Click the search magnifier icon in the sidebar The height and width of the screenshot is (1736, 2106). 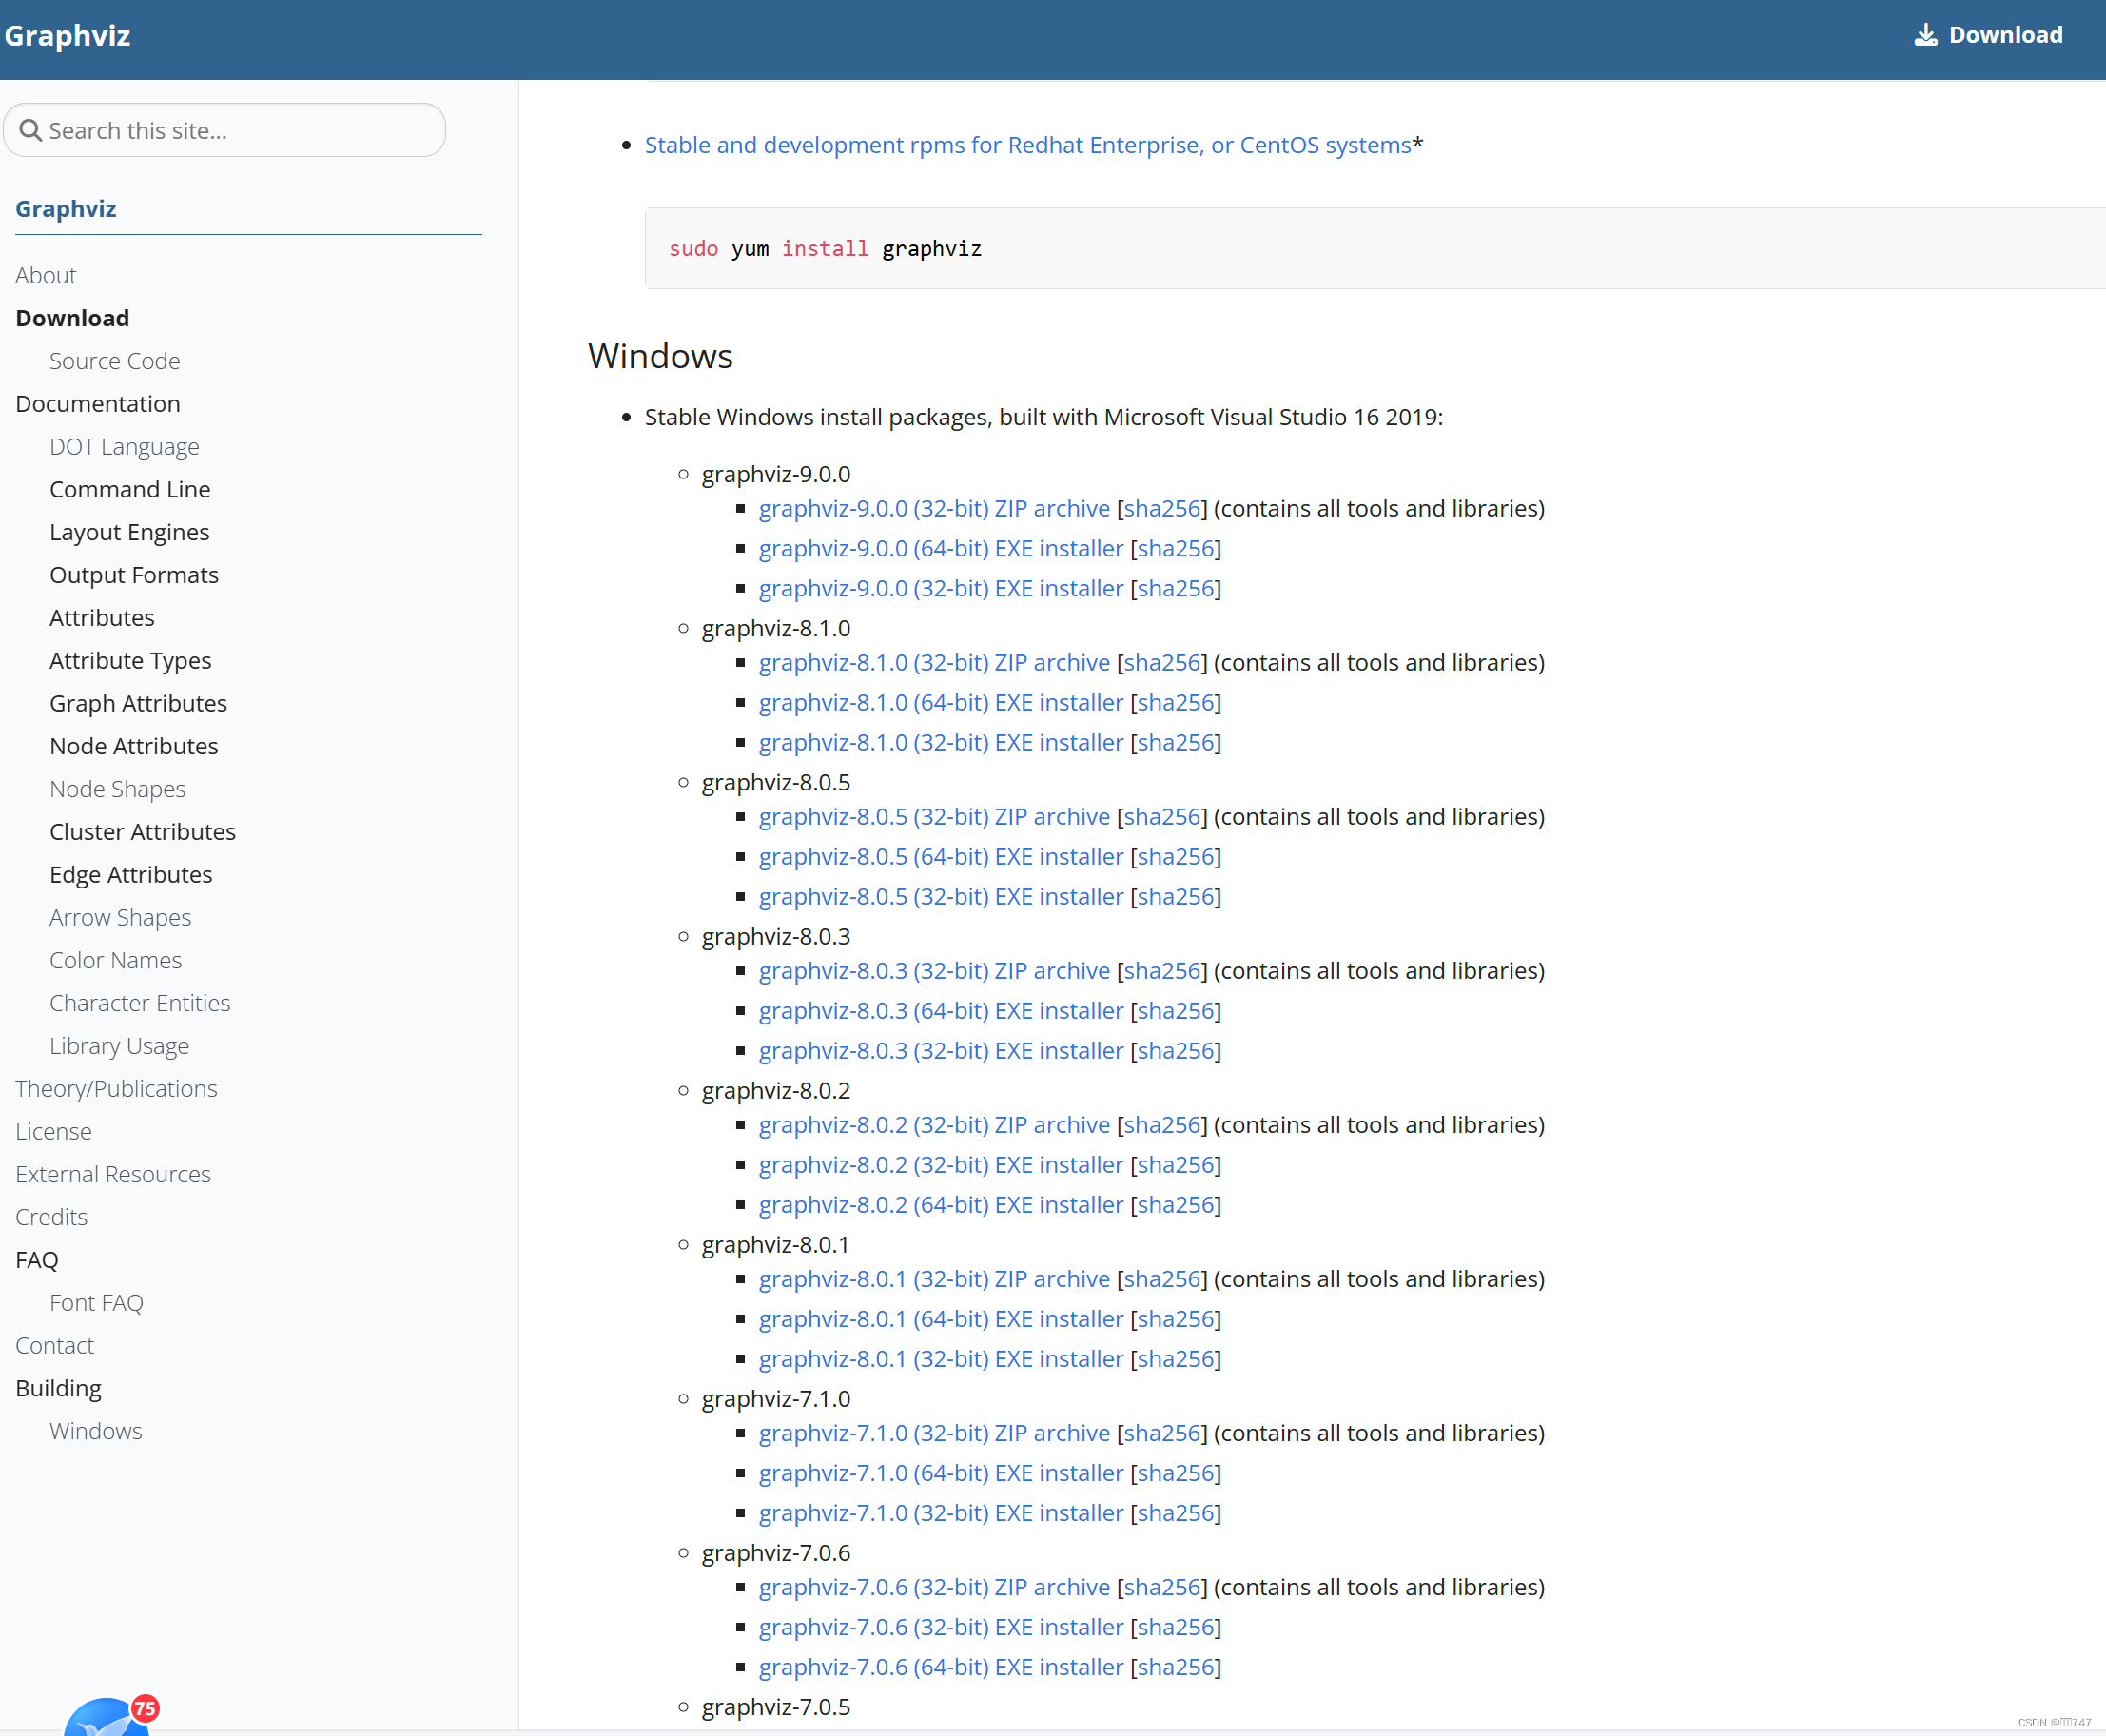tap(30, 130)
